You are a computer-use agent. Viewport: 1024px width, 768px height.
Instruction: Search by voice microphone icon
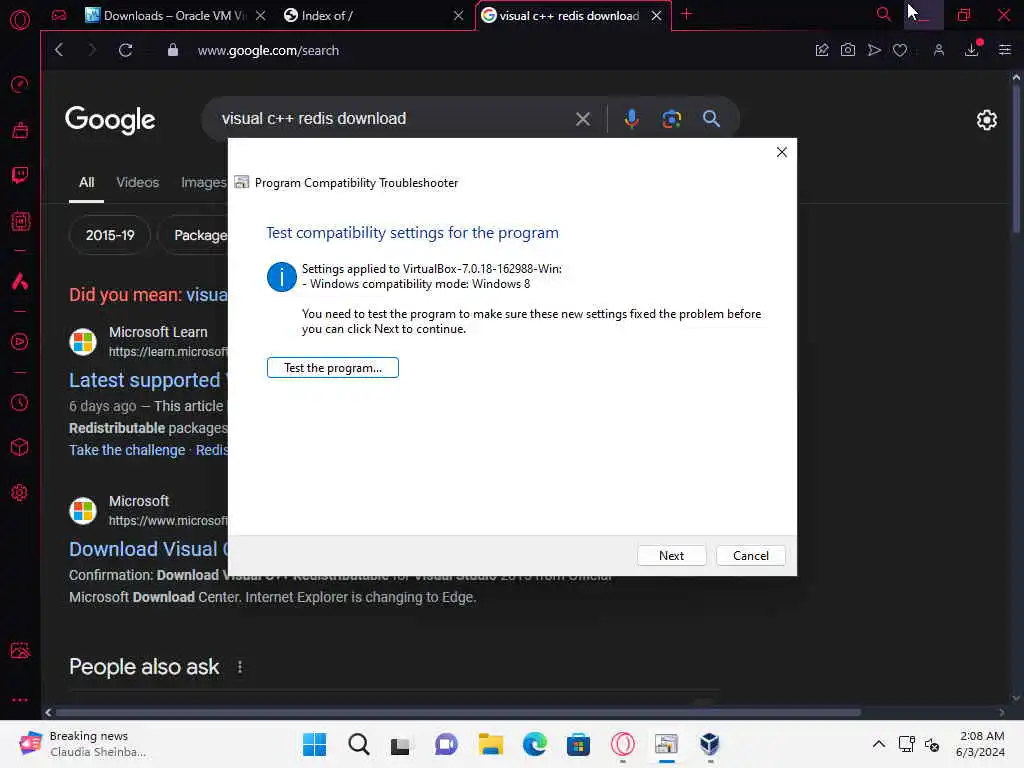(x=631, y=119)
